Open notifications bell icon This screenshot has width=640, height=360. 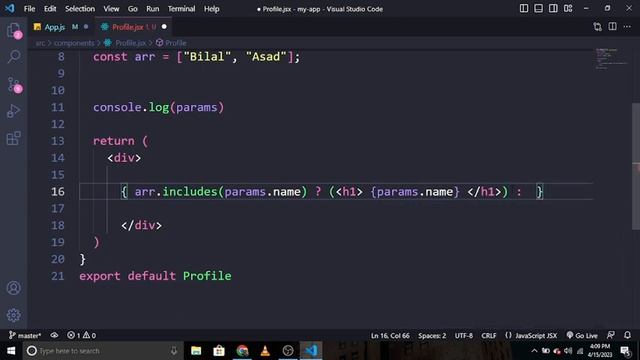tap(627, 336)
